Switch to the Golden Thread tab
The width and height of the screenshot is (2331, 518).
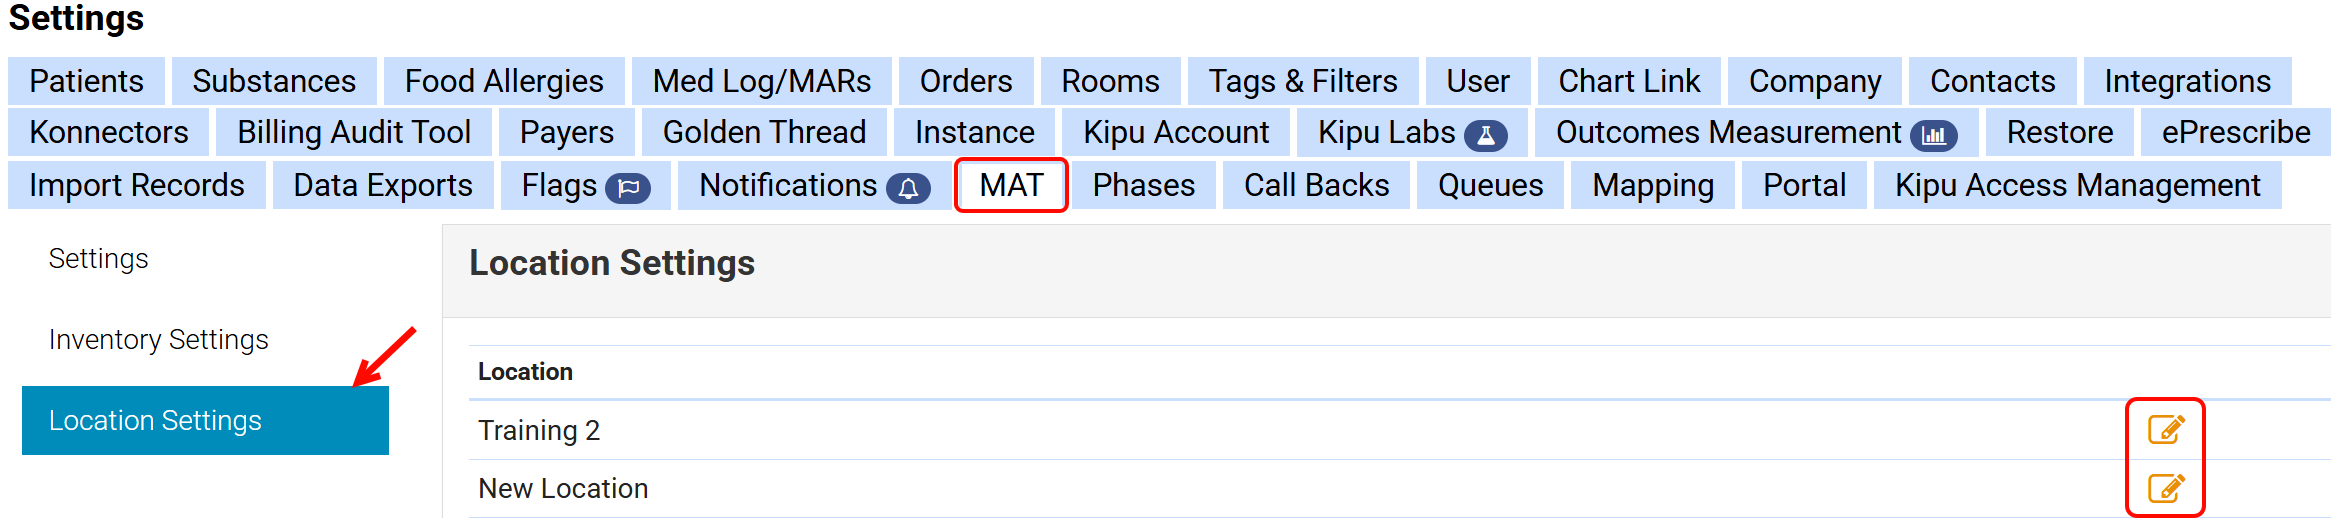coord(764,132)
